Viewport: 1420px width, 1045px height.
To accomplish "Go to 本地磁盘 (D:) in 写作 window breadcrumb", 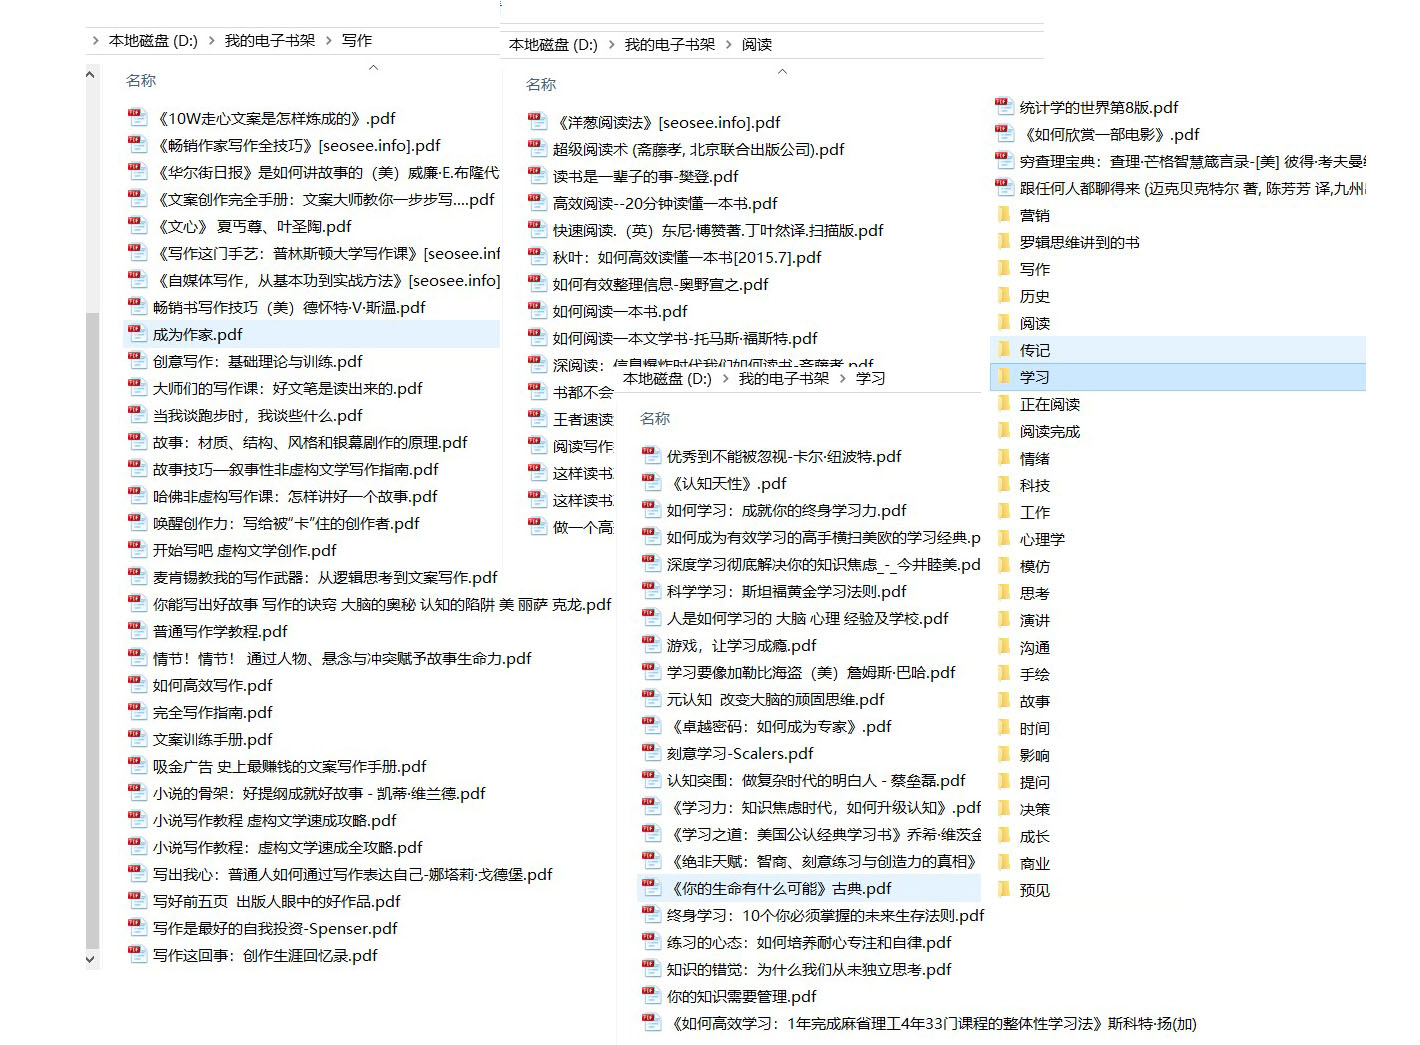I will (153, 41).
